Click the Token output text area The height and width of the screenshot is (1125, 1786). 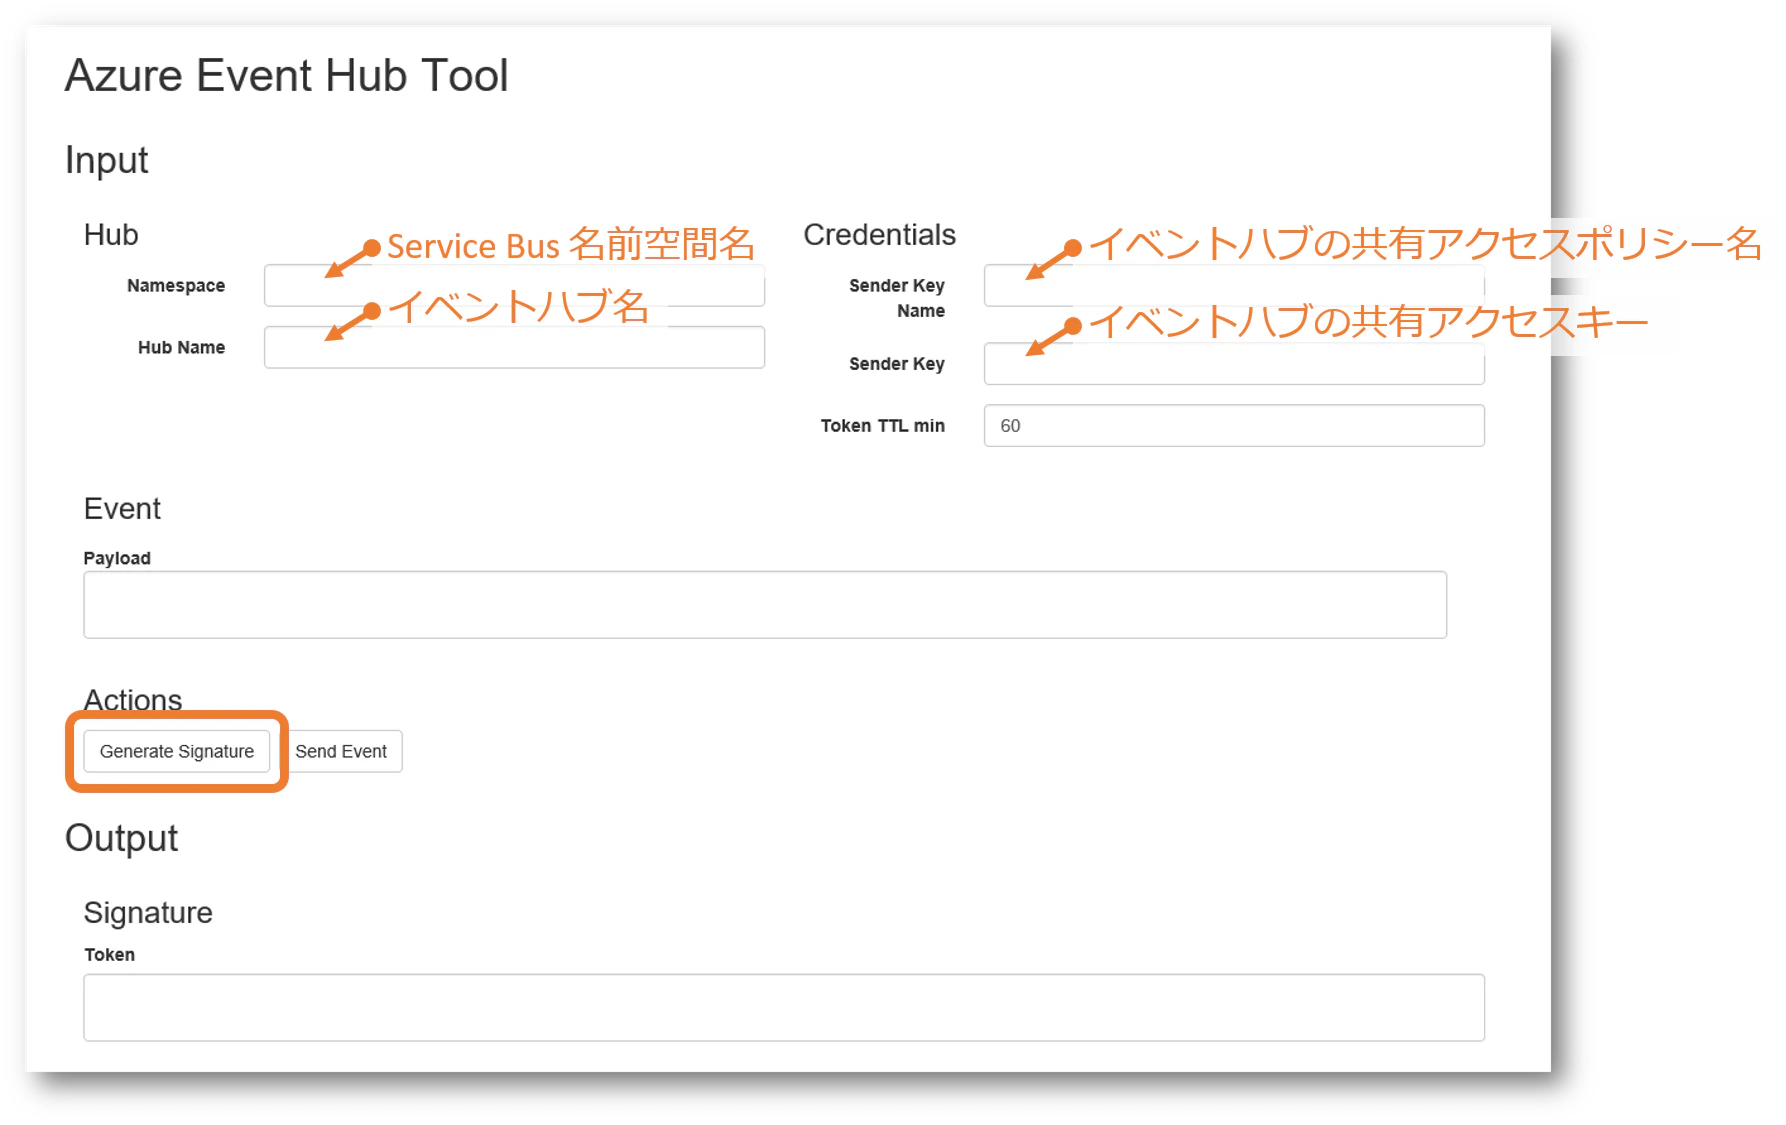(x=784, y=1007)
